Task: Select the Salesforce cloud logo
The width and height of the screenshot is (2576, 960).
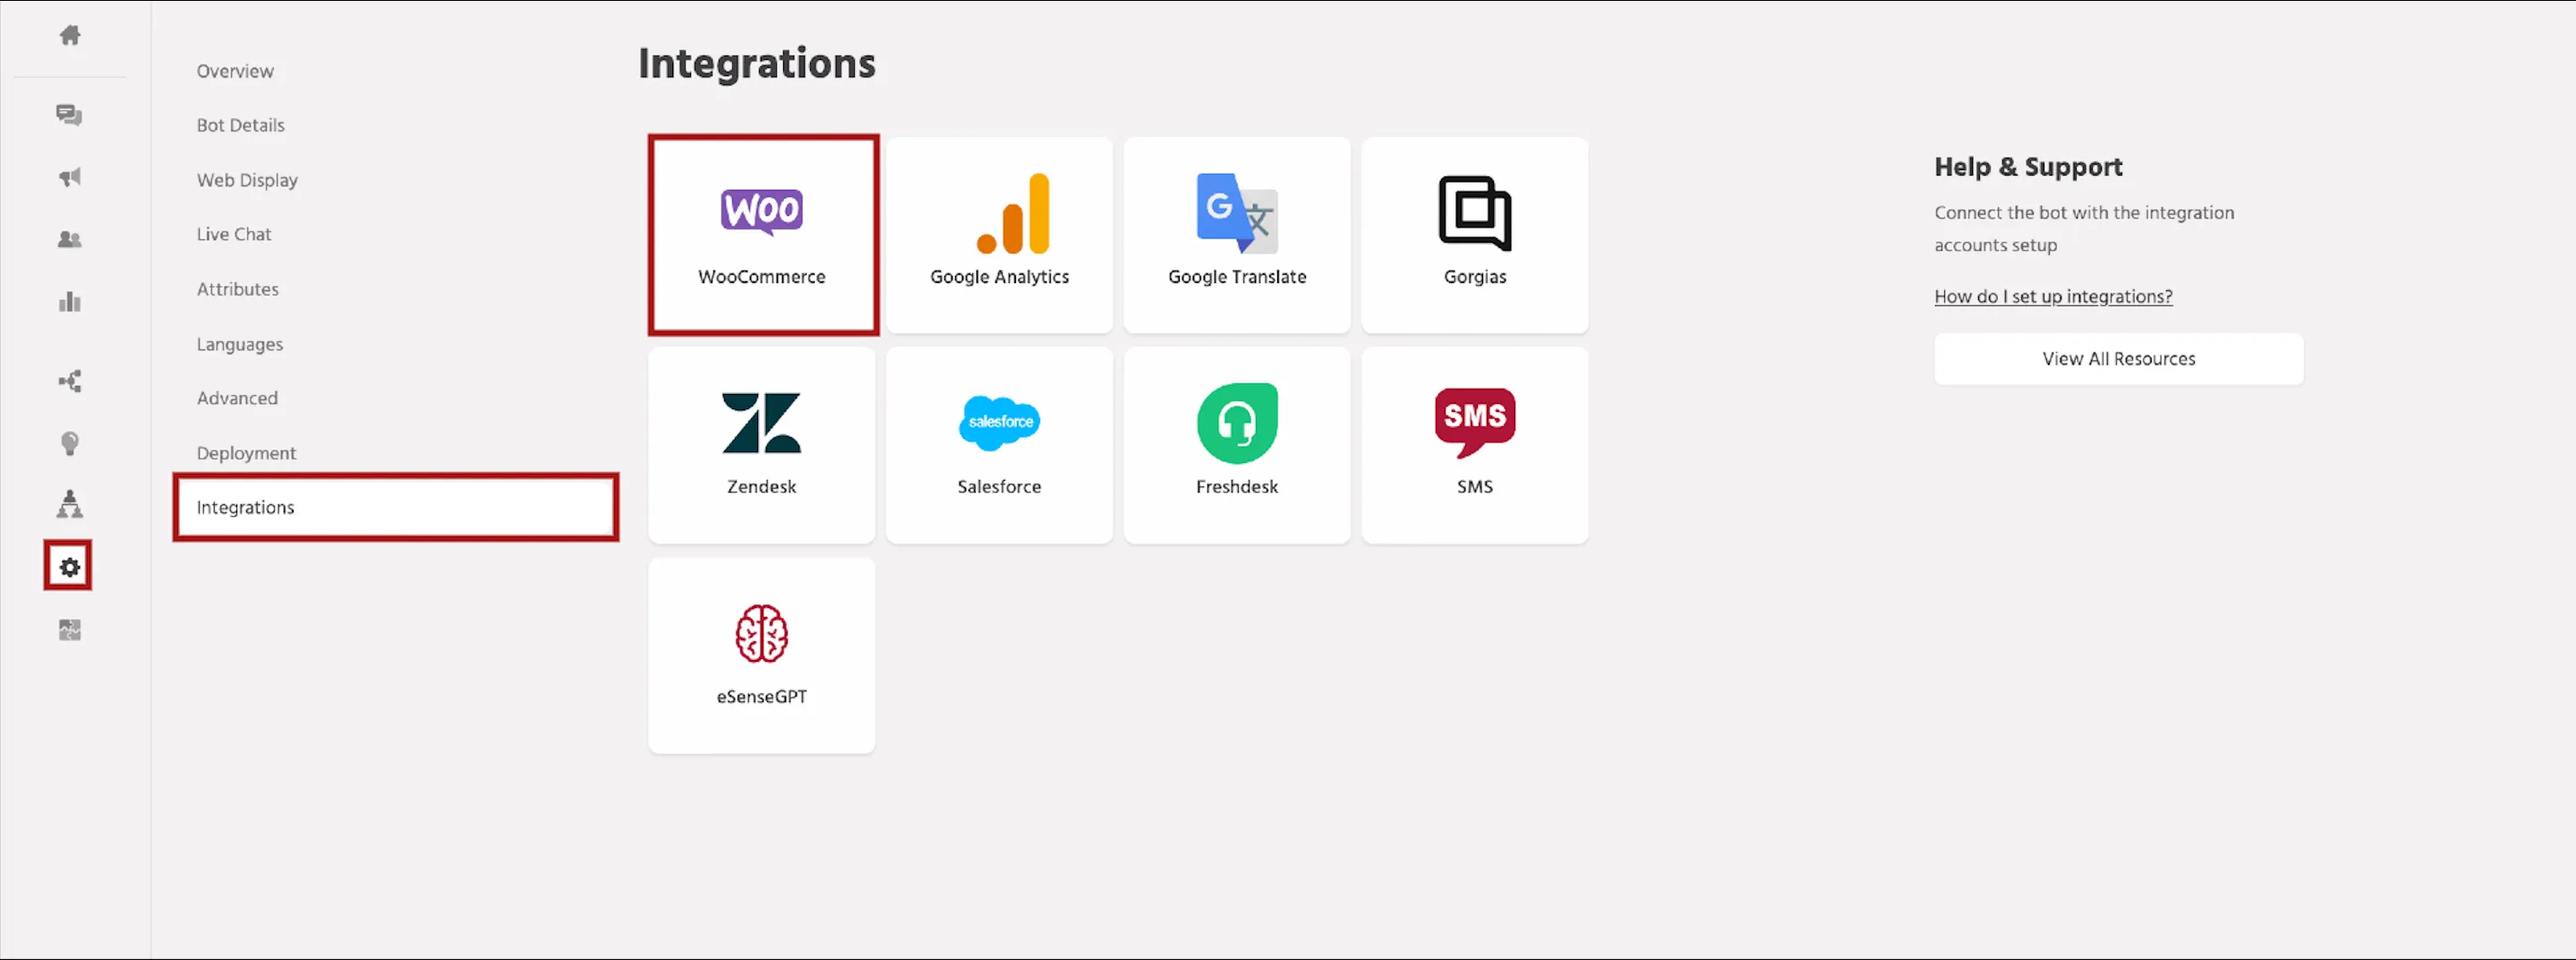Action: coord(999,422)
